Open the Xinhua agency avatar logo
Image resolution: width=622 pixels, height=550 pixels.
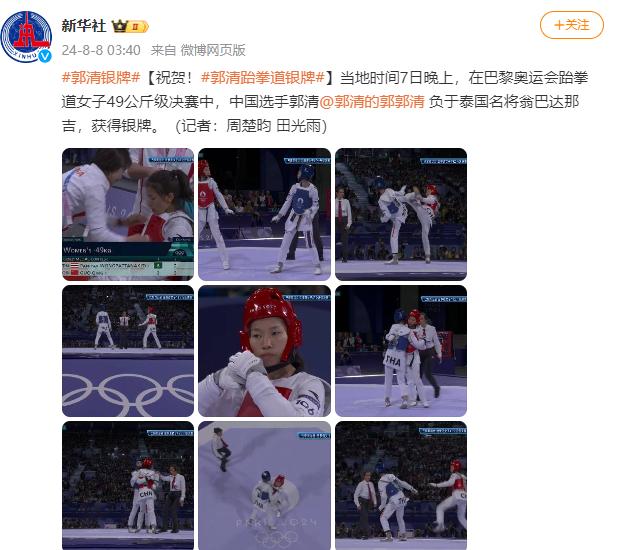point(26,37)
